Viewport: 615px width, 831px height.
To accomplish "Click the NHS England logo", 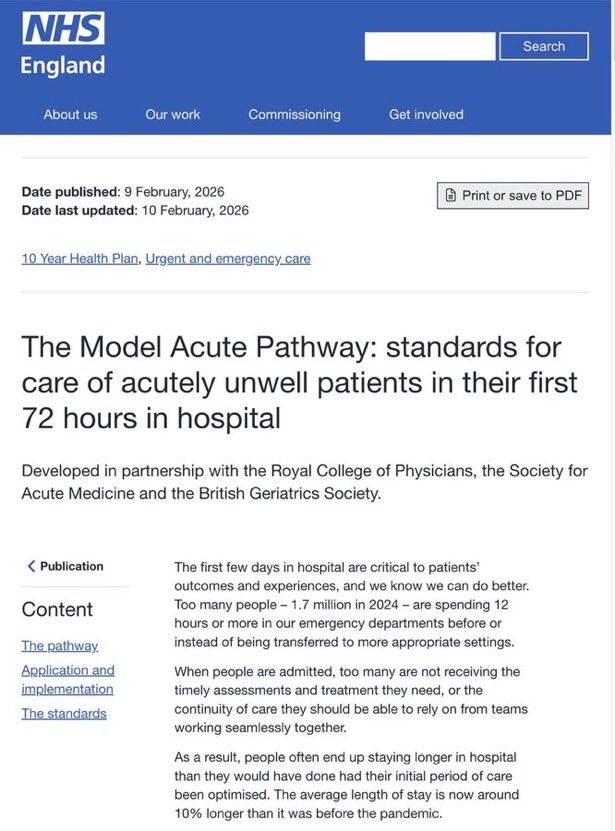I will point(63,45).
